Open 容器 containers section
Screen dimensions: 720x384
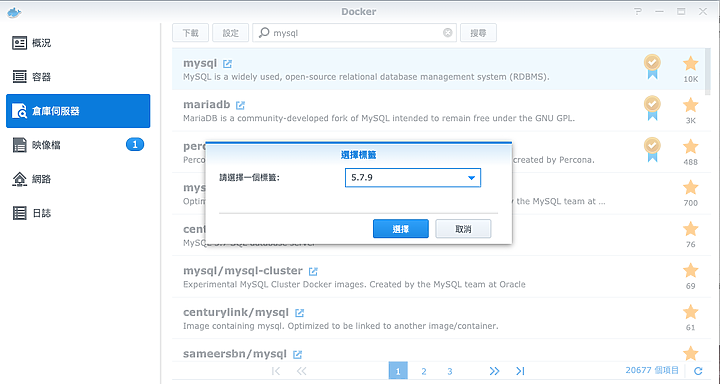(78, 77)
